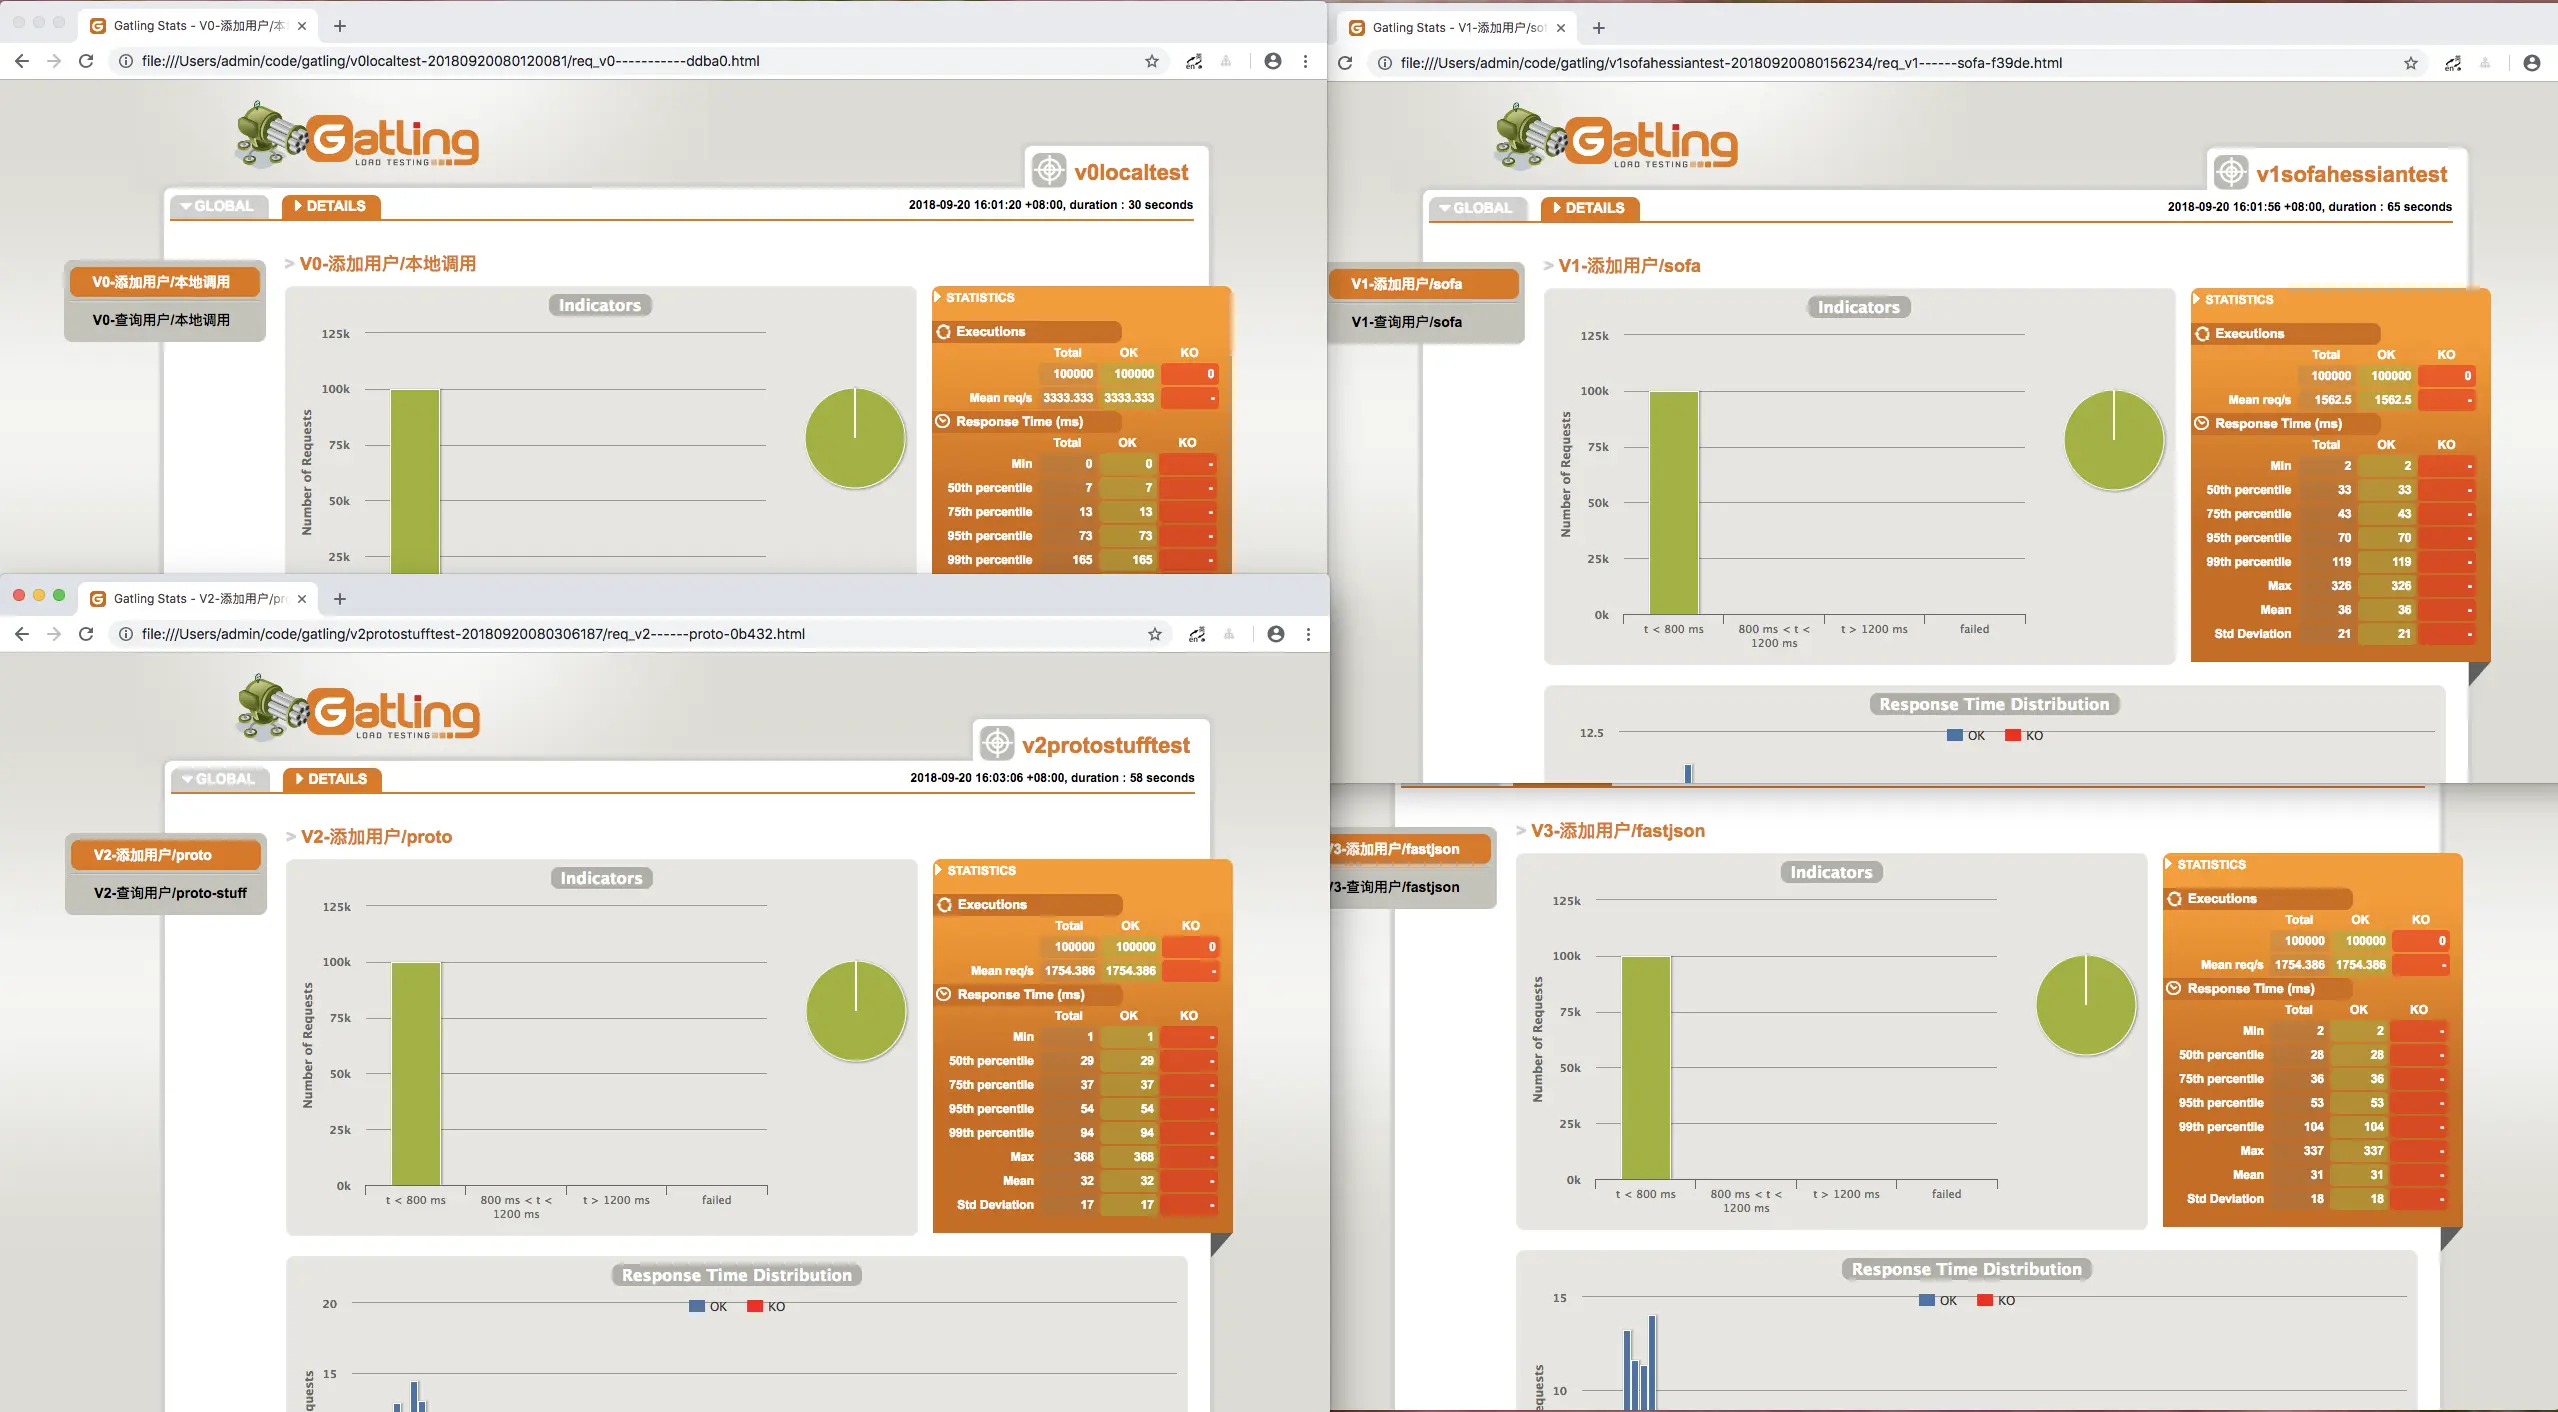This screenshot has width=2558, height=1412.
Task: Open Chrome menu in V0 browser window
Action: click(x=1305, y=61)
